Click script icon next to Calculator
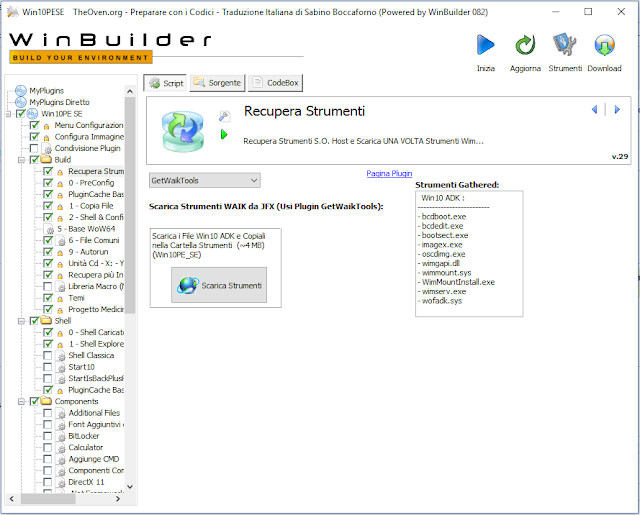640x515 pixels. [60, 448]
